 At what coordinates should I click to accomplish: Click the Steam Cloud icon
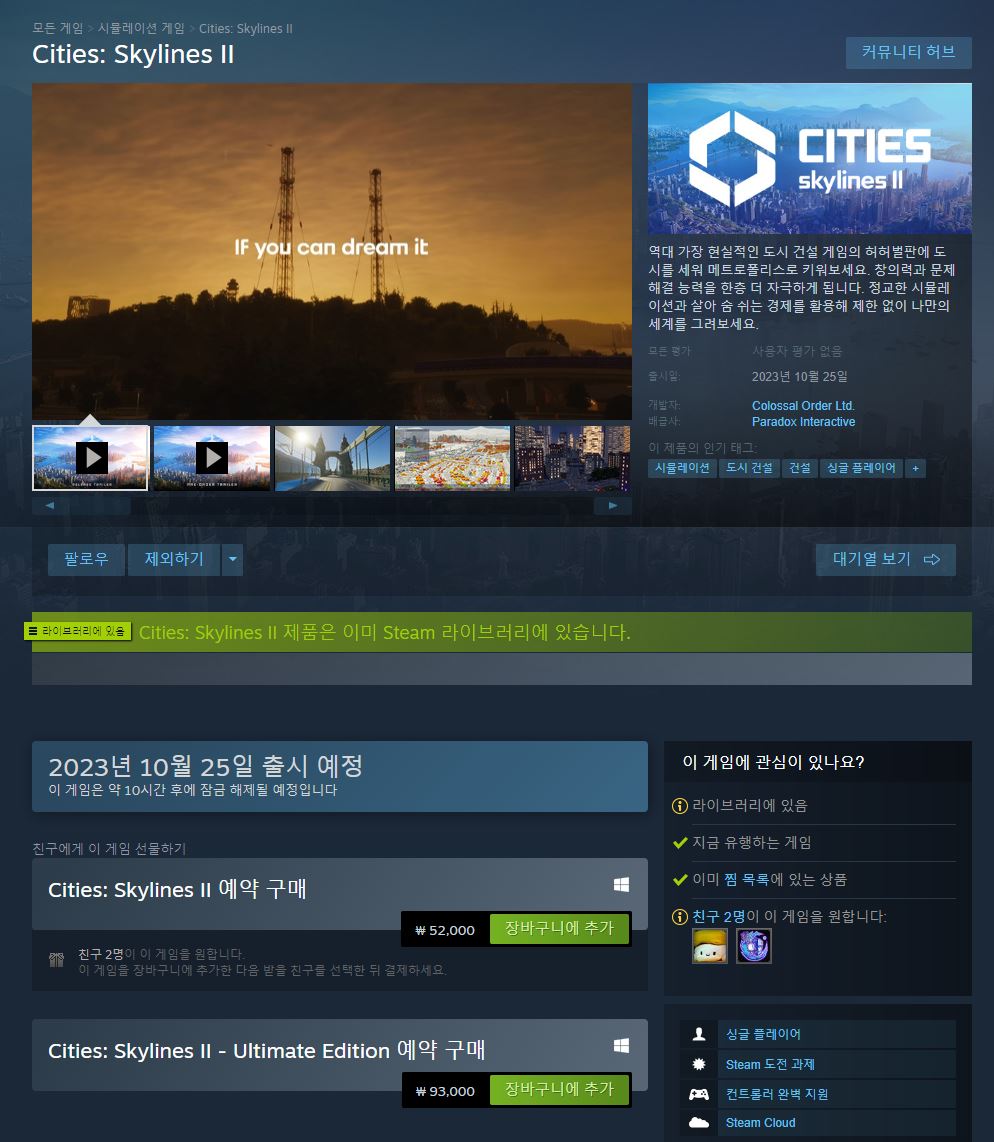[699, 1123]
